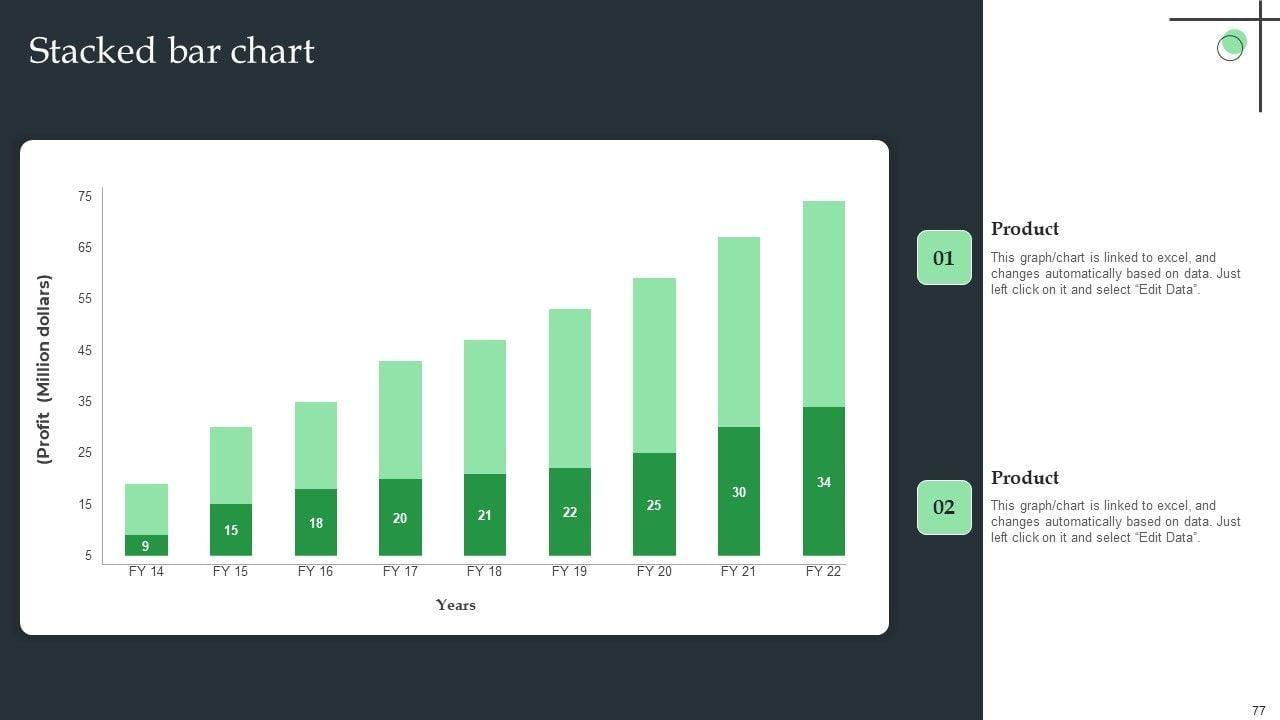Select the green 01 number badge
1280x720 pixels.
coord(944,258)
